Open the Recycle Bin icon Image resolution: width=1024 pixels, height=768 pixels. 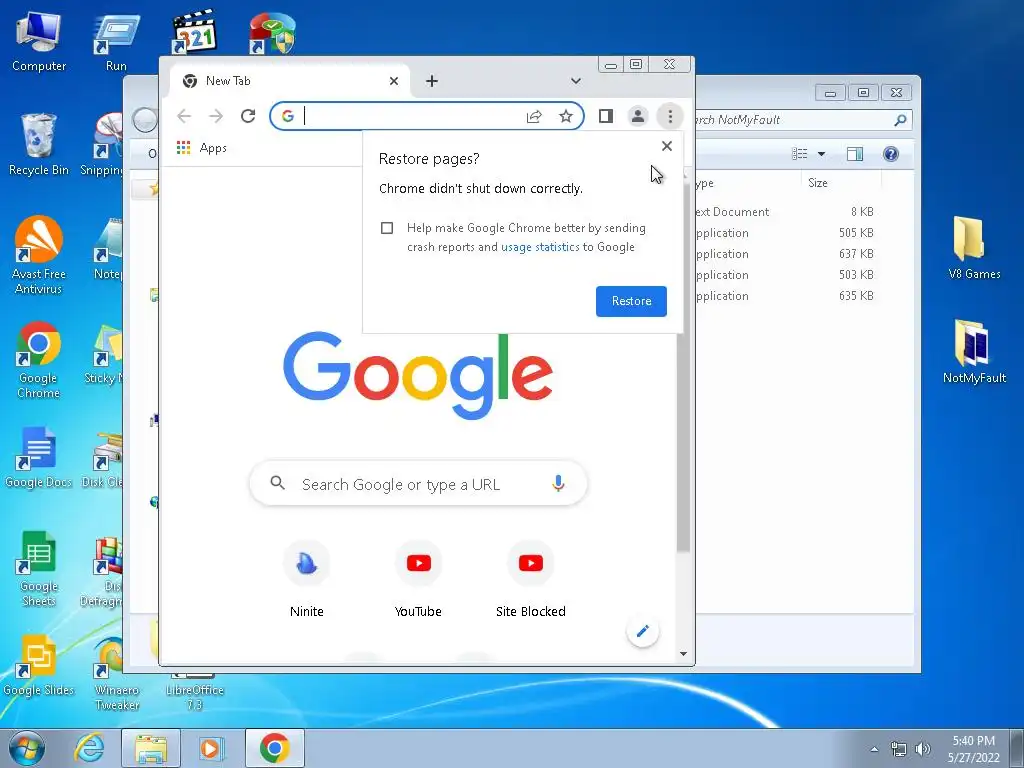[x=39, y=145]
